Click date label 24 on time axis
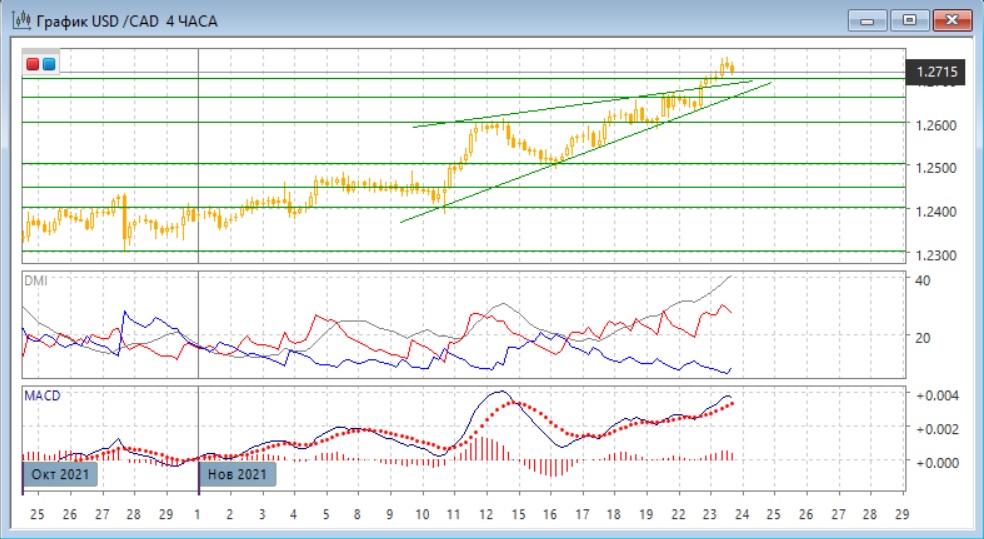 pos(742,515)
